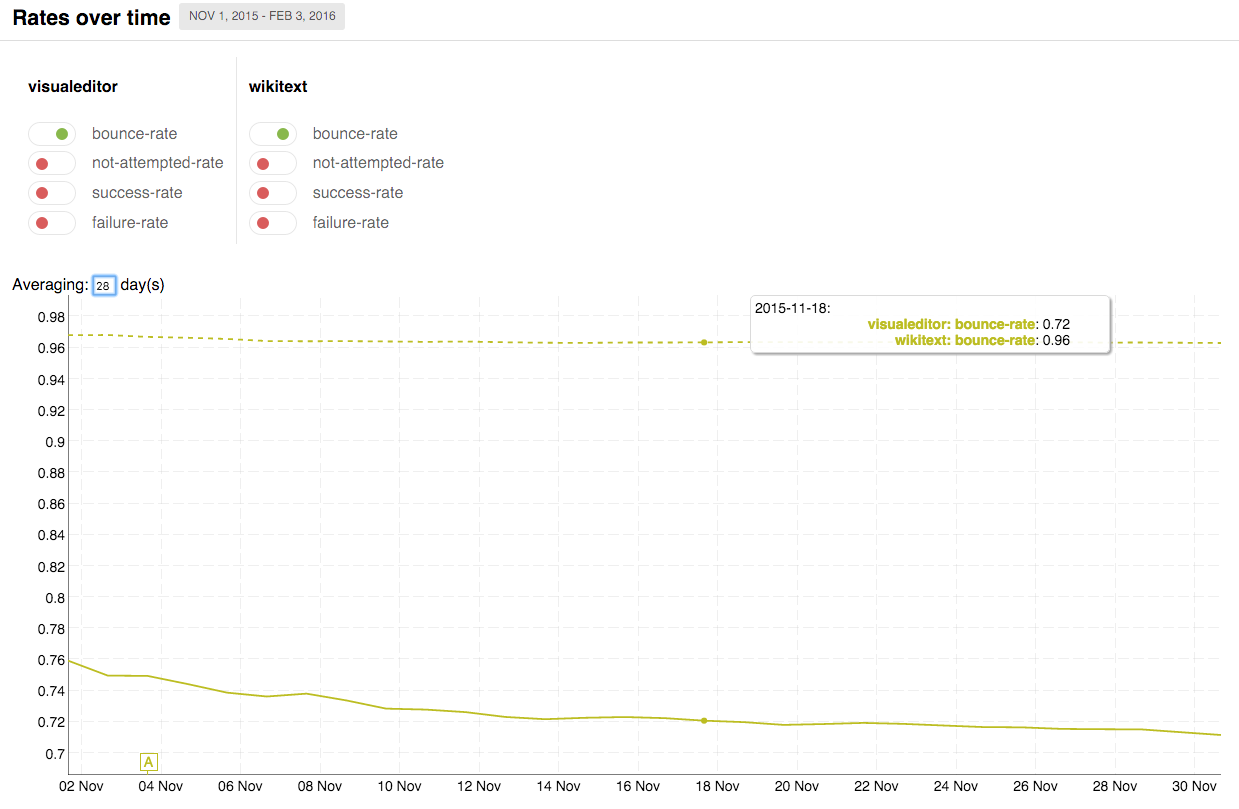Enable visualeditor failure-rate toggle

[x=52, y=223]
